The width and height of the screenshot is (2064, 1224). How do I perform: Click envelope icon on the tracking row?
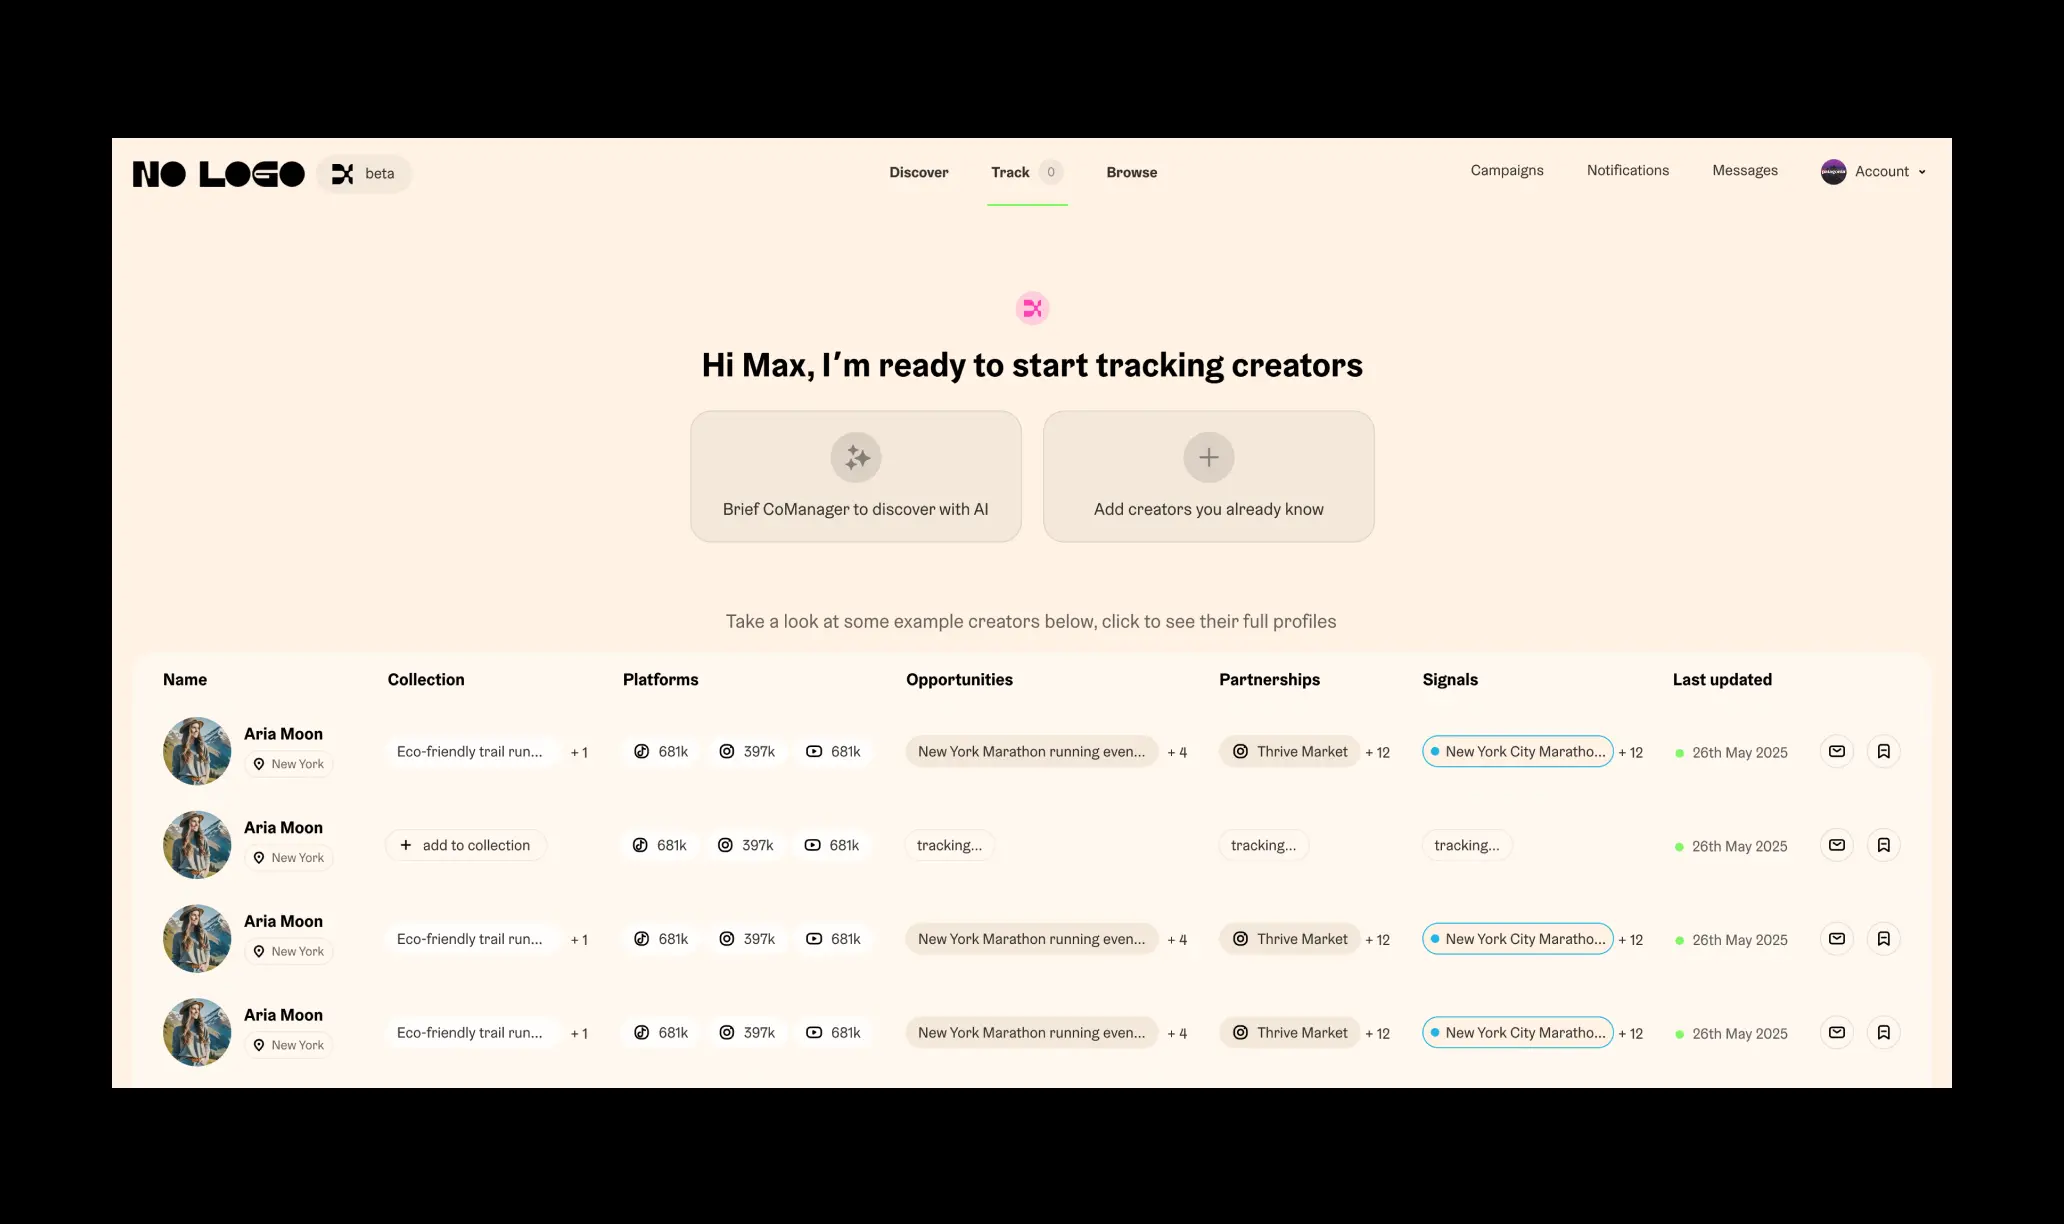click(1837, 845)
